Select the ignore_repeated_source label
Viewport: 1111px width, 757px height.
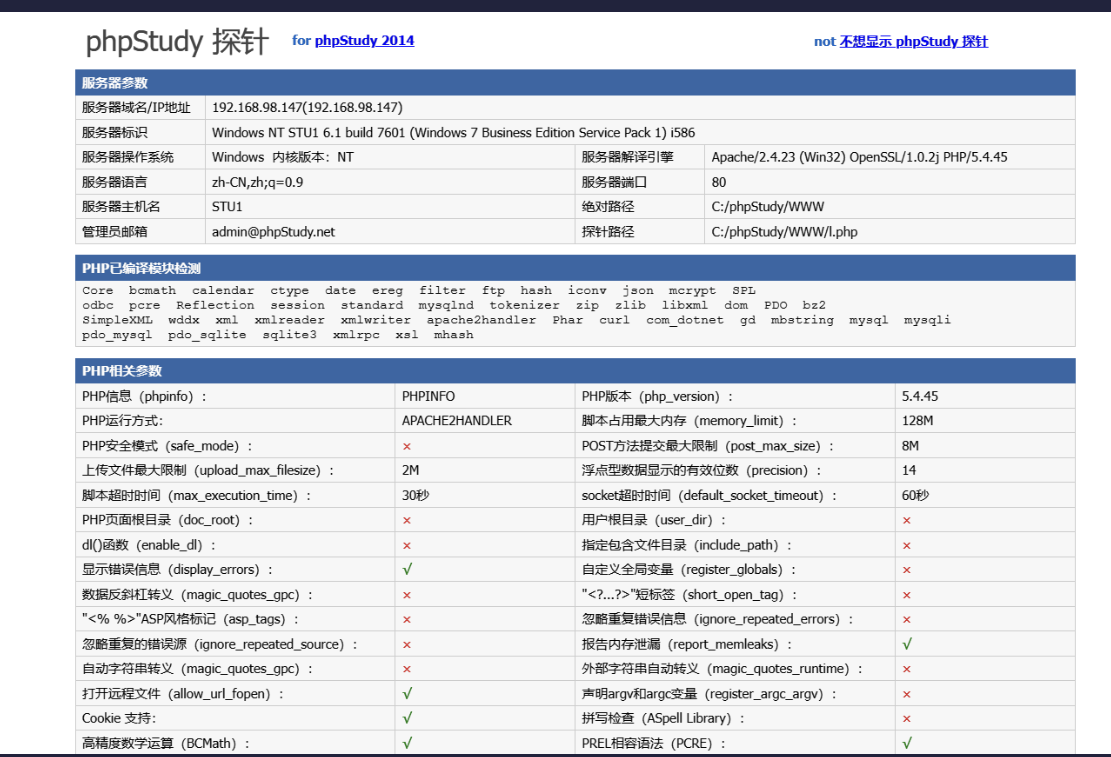[x=220, y=644]
